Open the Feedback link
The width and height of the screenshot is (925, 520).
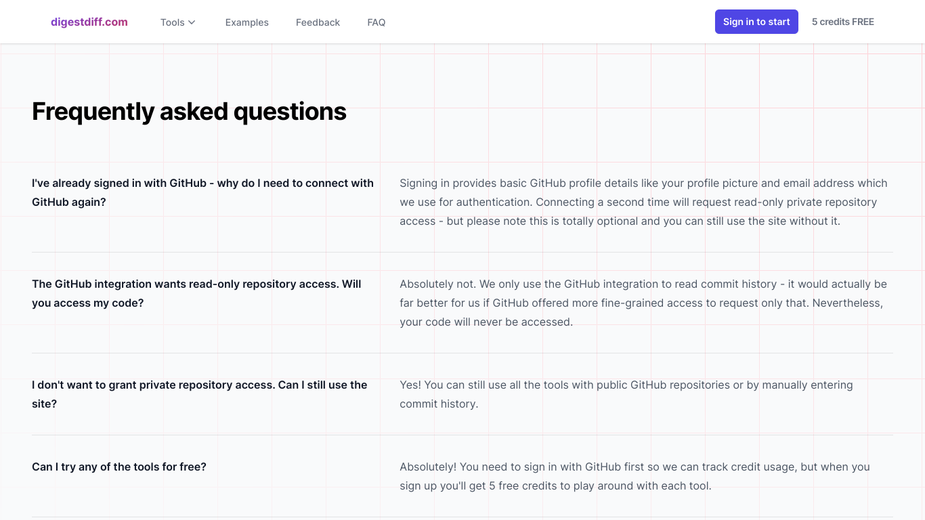318,22
